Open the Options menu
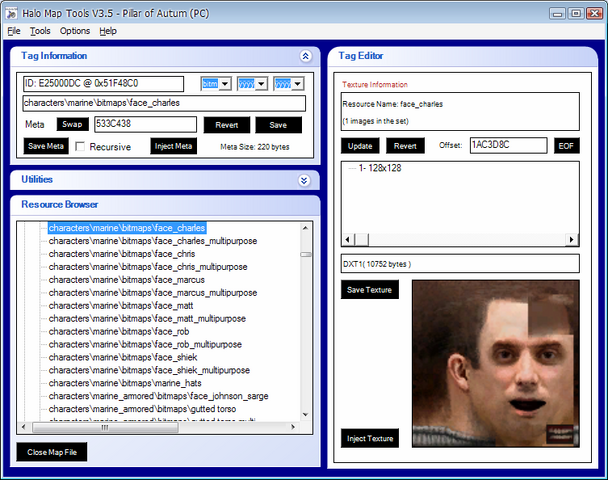Viewport: 608px width, 480px height. pos(75,31)
